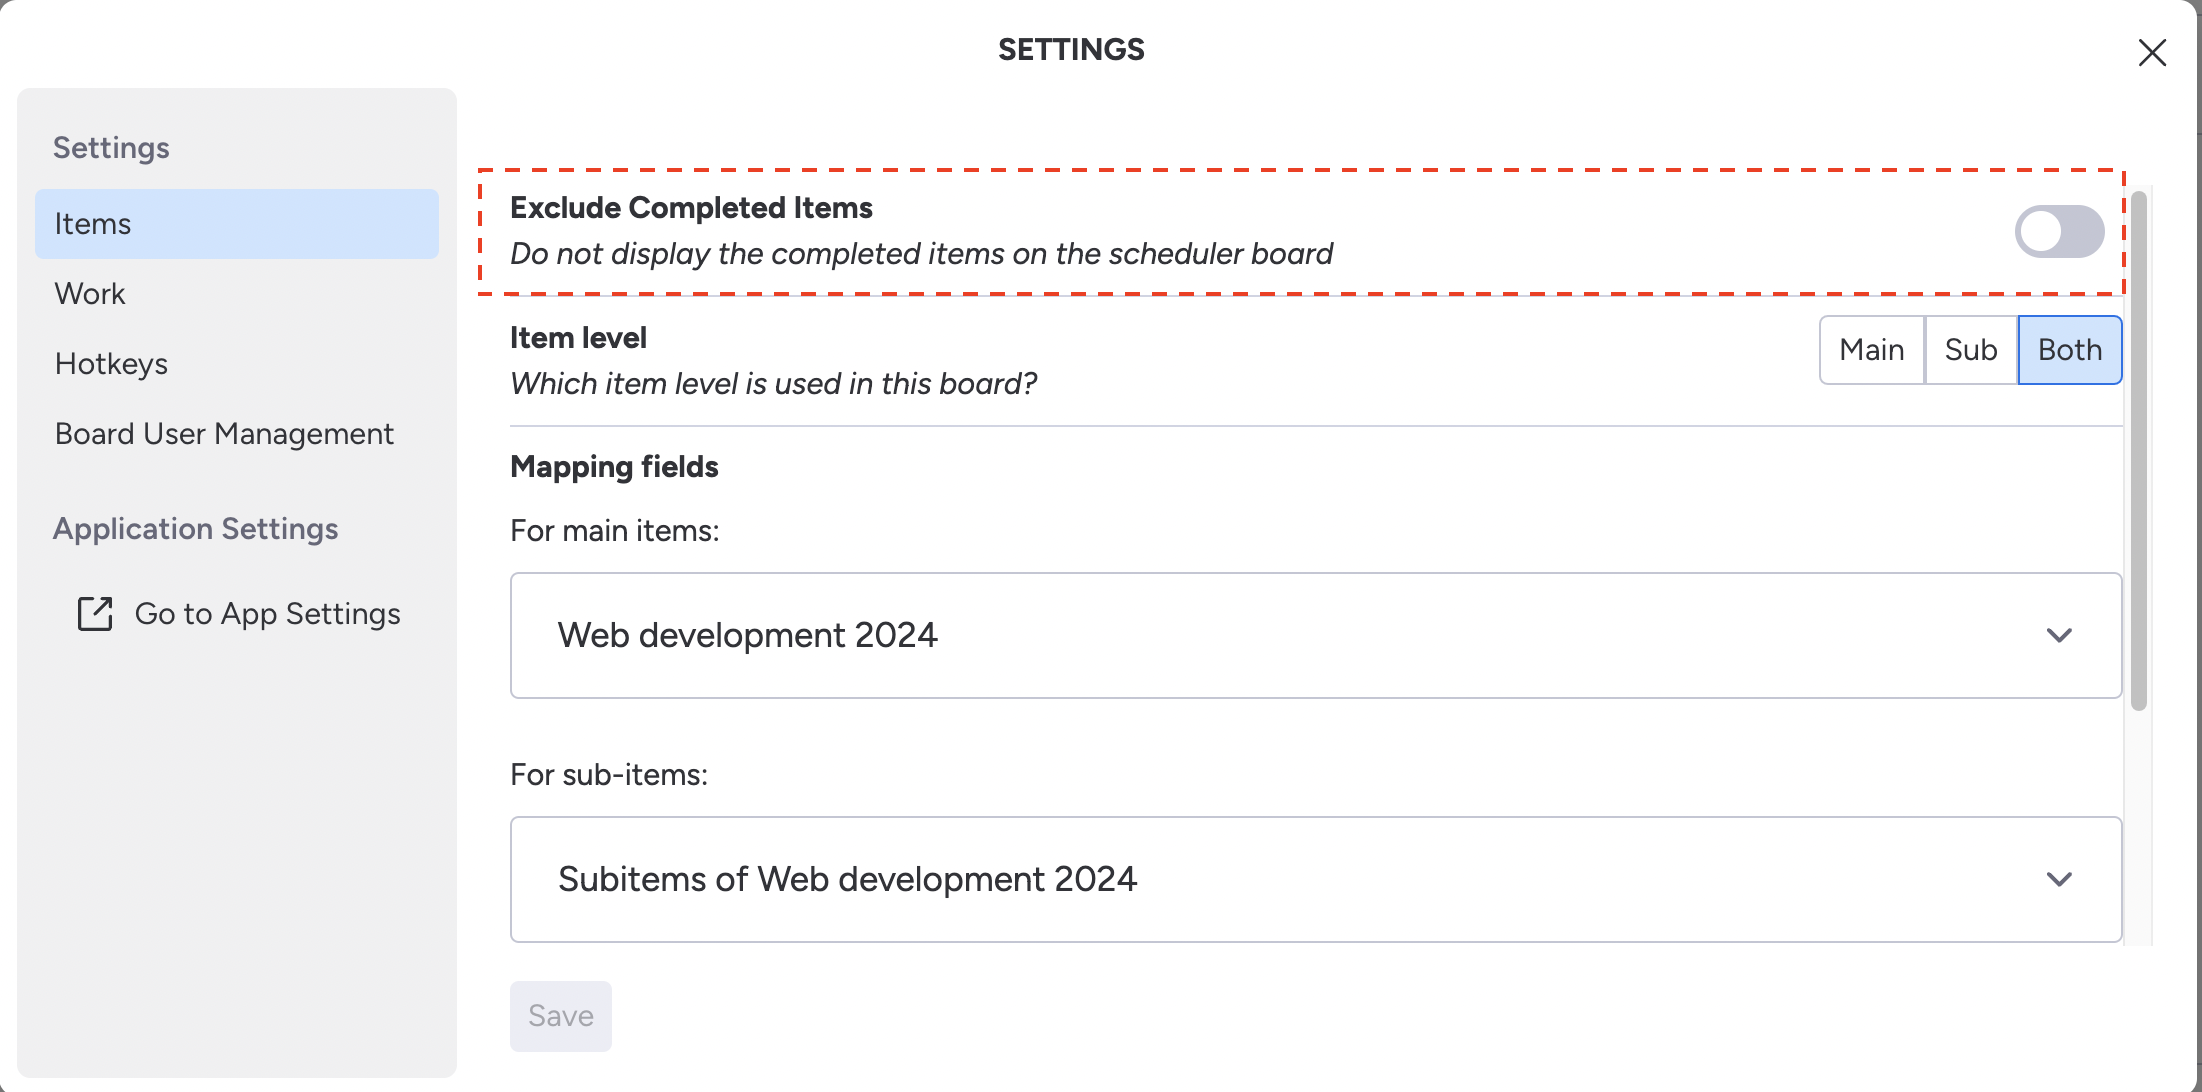Click the Exclude Completed Items title text
The image size is (2202, 1092).
(x=691, y=208)
